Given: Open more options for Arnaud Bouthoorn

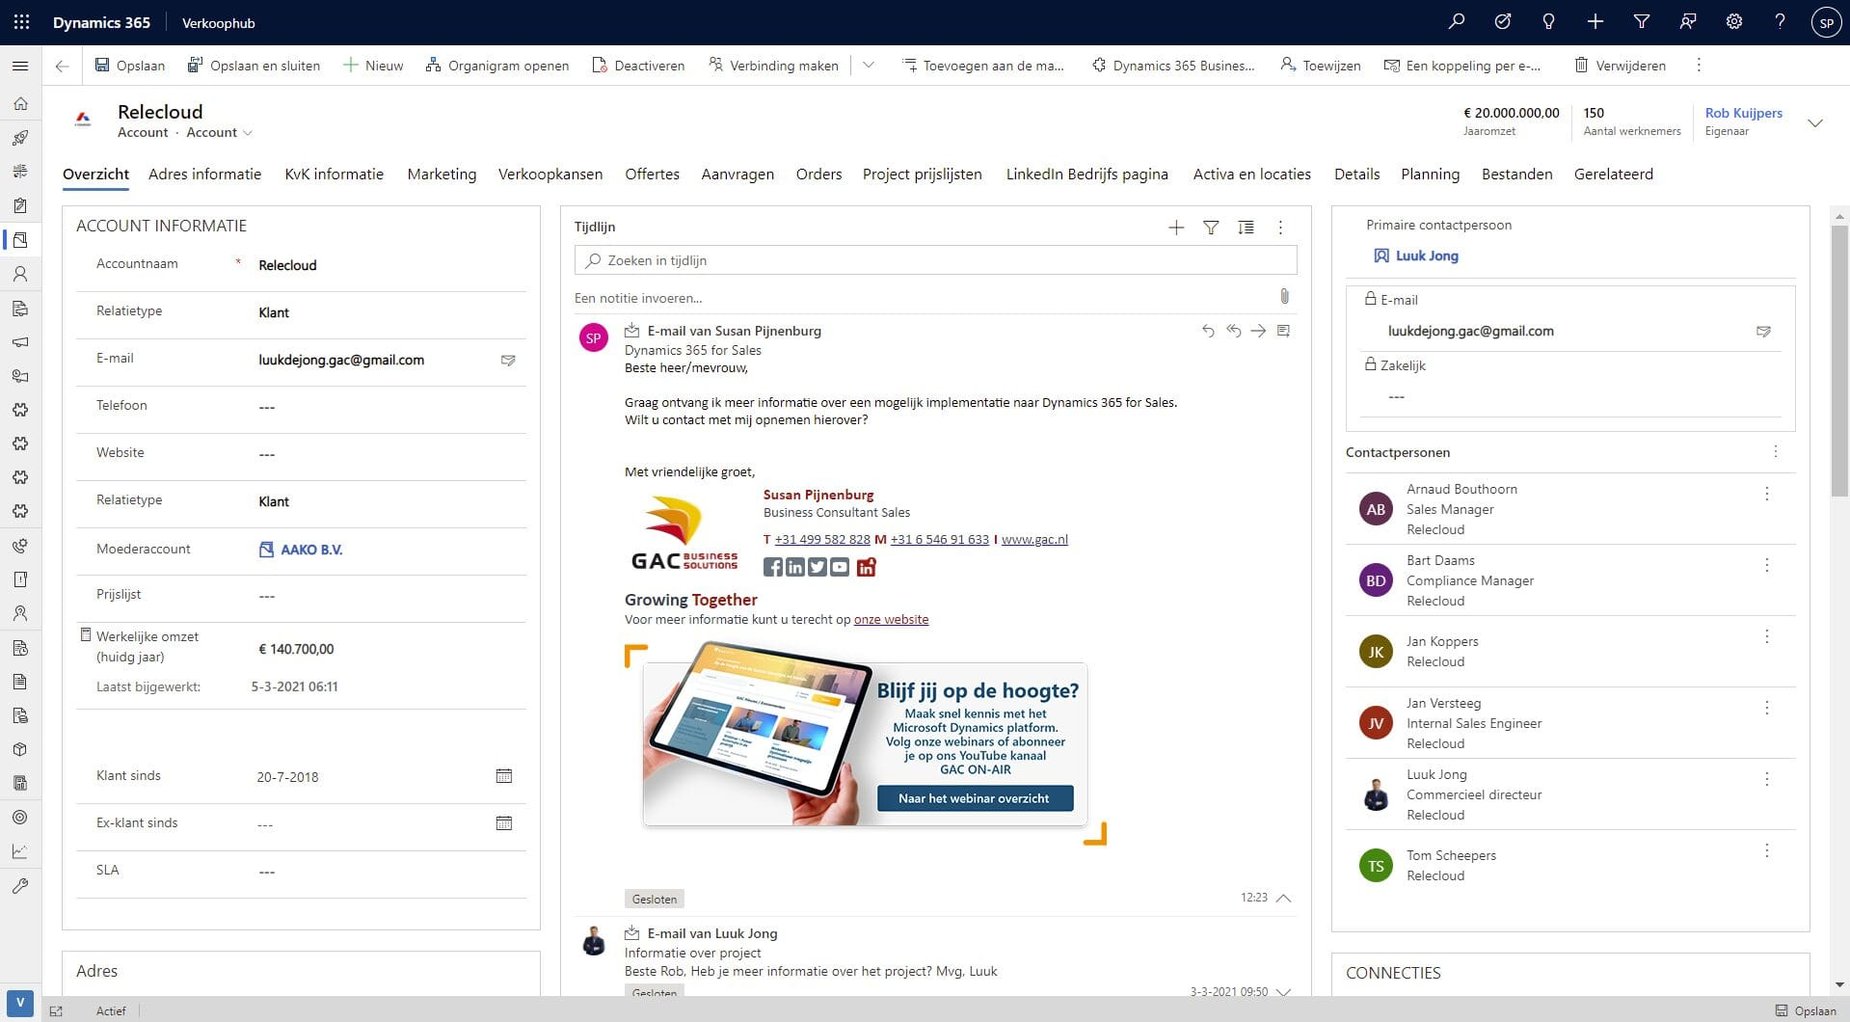Looking at the screenshot, I should [1767, 494].
